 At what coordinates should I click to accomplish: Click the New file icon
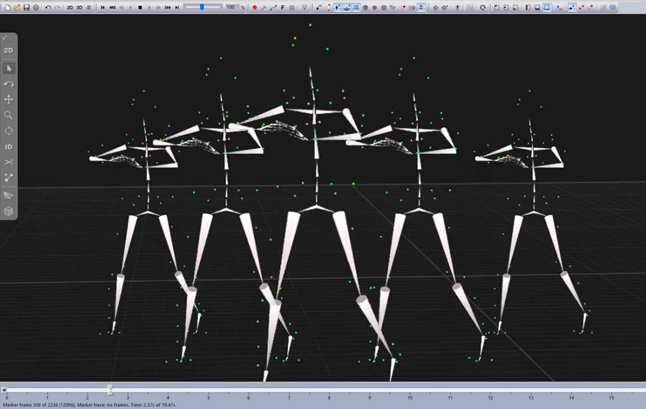[x=7, y=7]
